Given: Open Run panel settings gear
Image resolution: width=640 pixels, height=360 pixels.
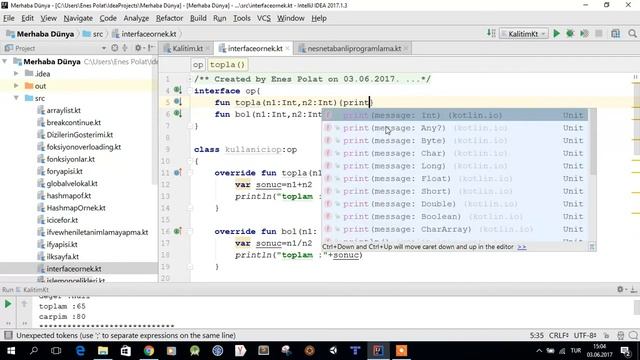Looking at the screenshot, I should click(620, 289).
